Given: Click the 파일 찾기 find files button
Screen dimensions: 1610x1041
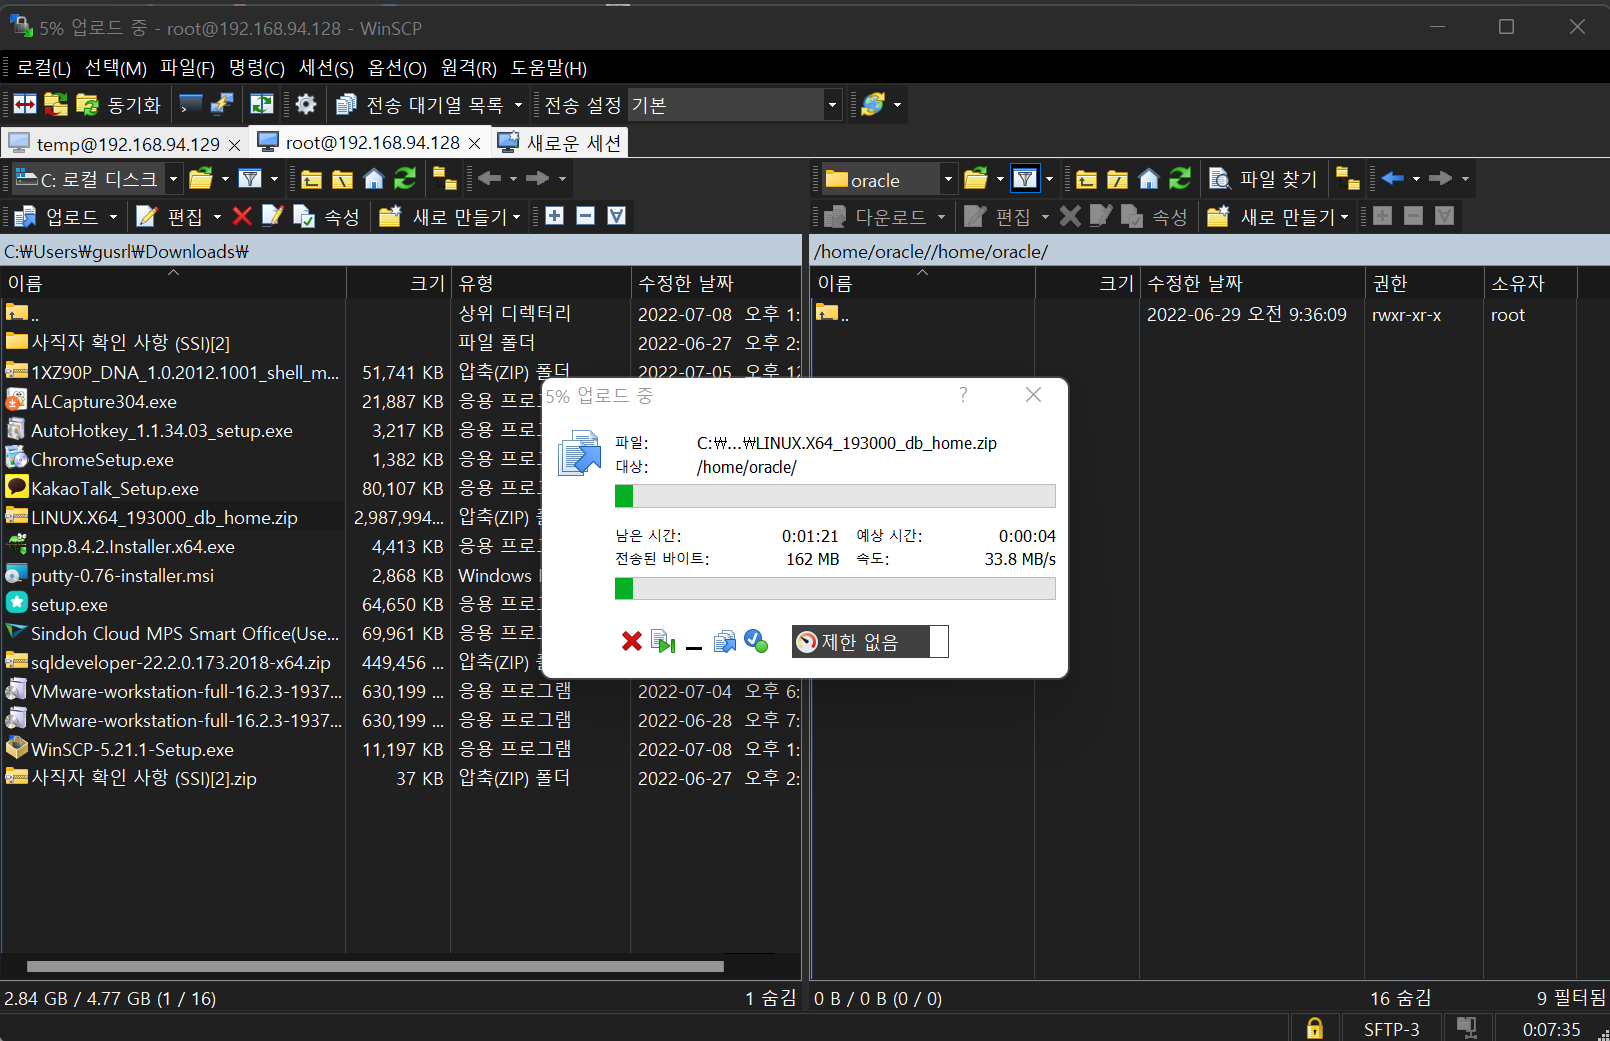Looking at the screenshot, I should pos(1264,179).
